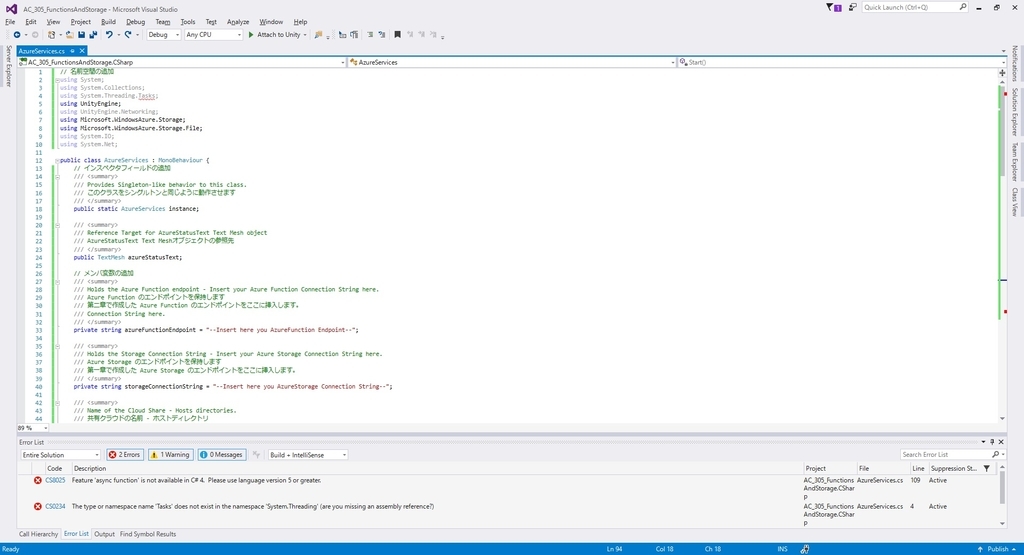Viewport: 1024px width, 555px height.
Task: Open the File menu
Action: 10,22
